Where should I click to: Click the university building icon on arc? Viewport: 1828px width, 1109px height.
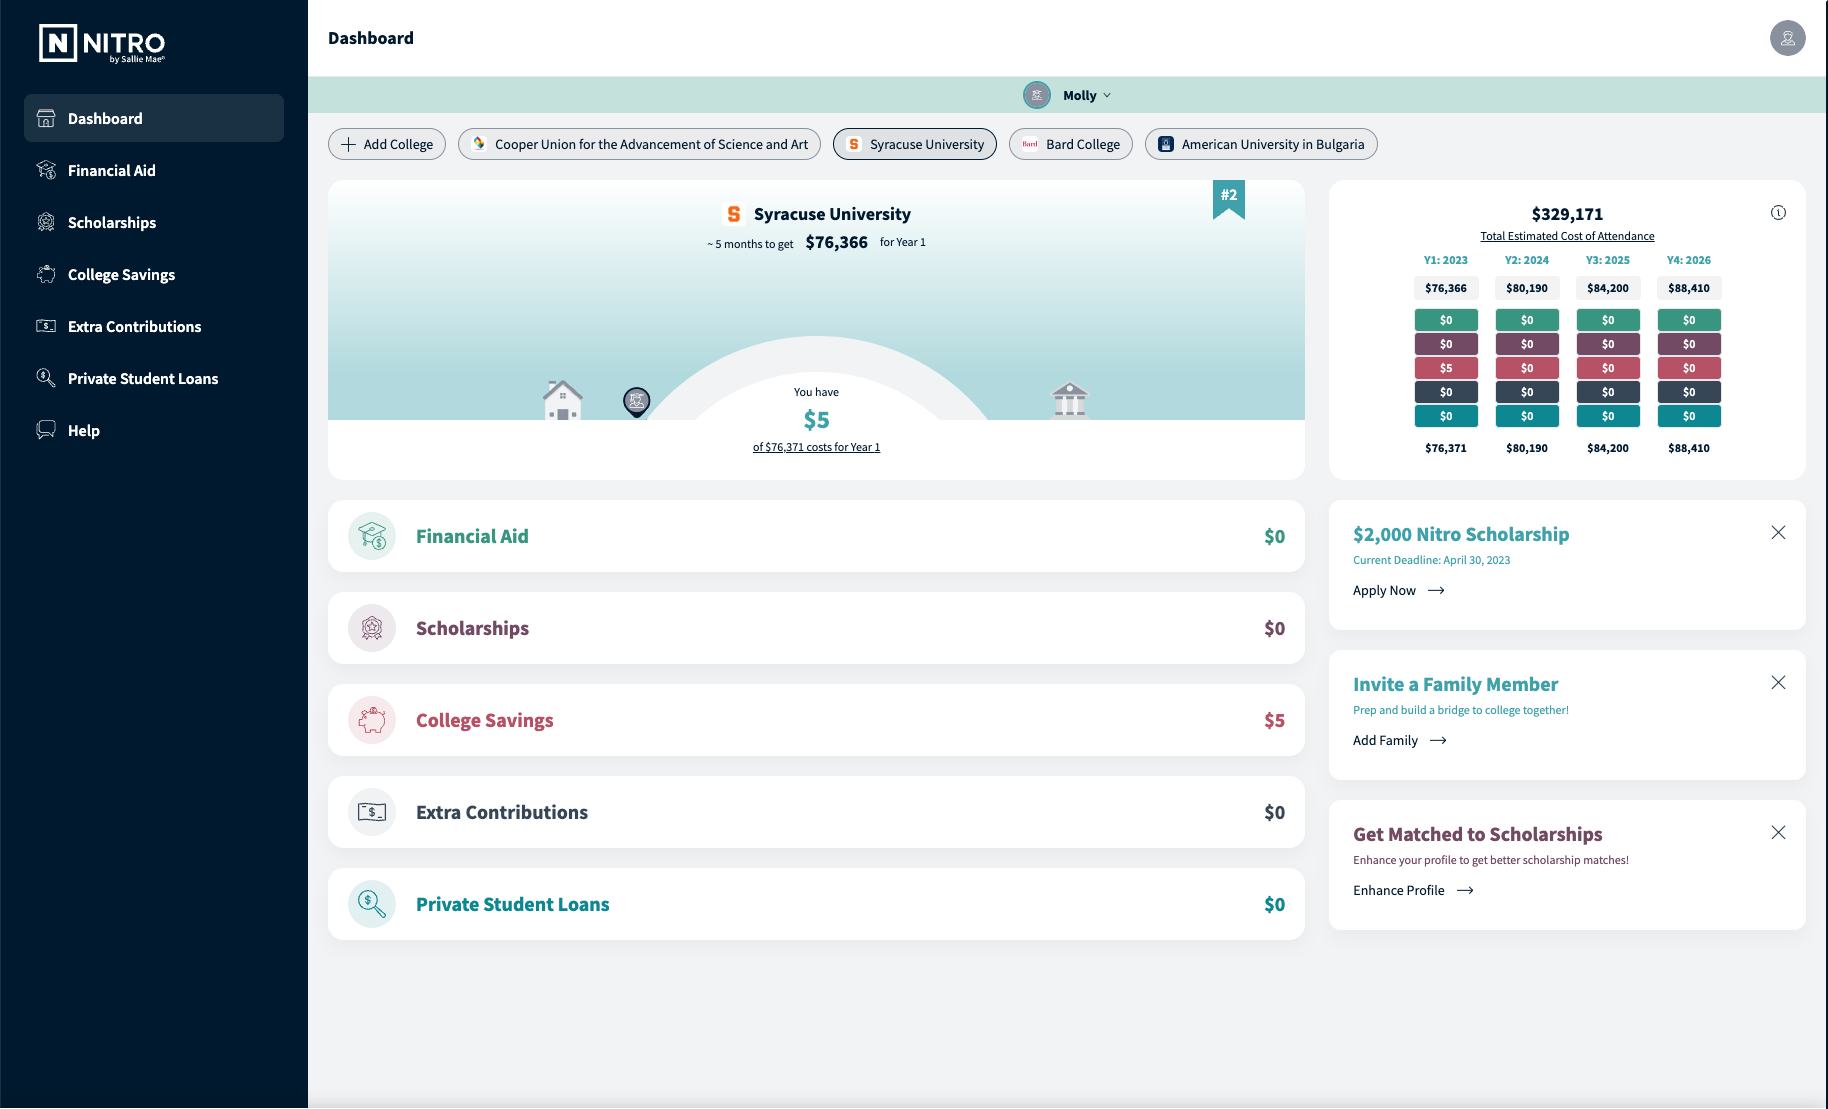1070,399
